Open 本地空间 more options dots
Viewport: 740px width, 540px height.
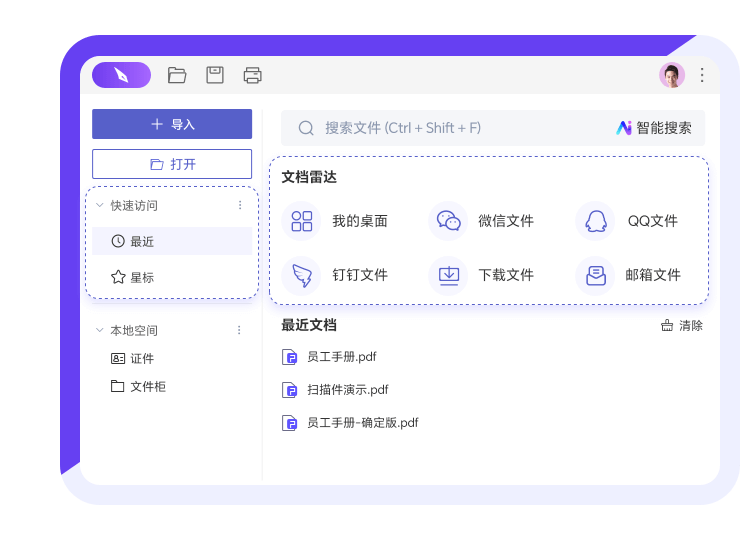click(239, 330)
